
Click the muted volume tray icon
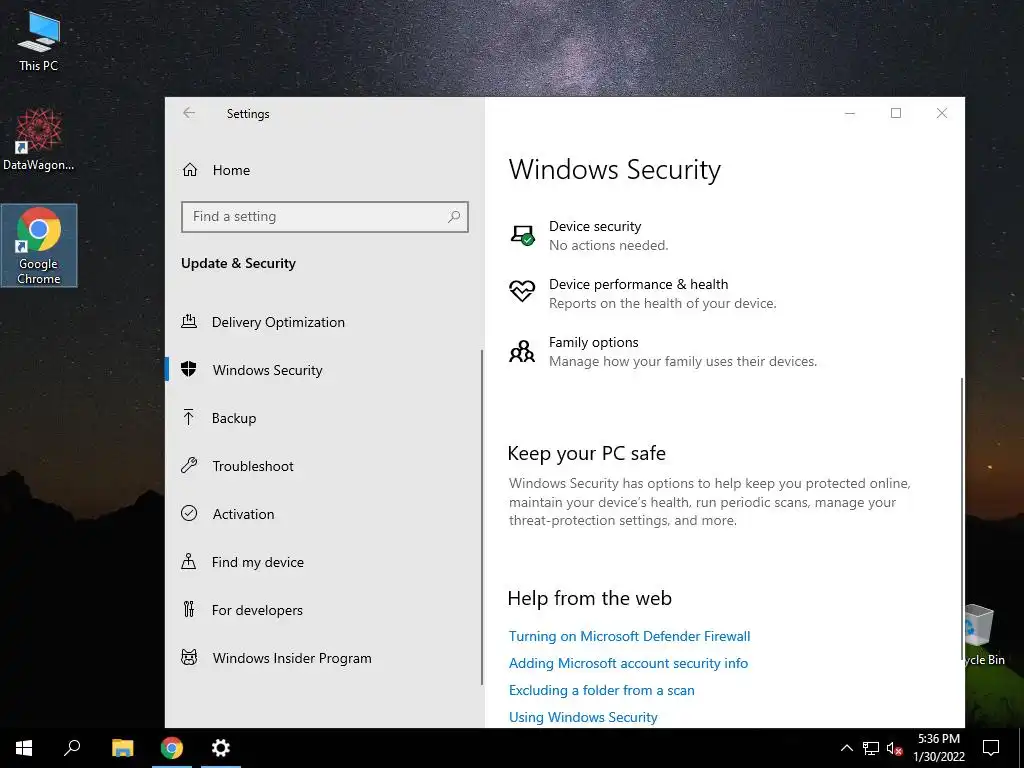[894, 748]
